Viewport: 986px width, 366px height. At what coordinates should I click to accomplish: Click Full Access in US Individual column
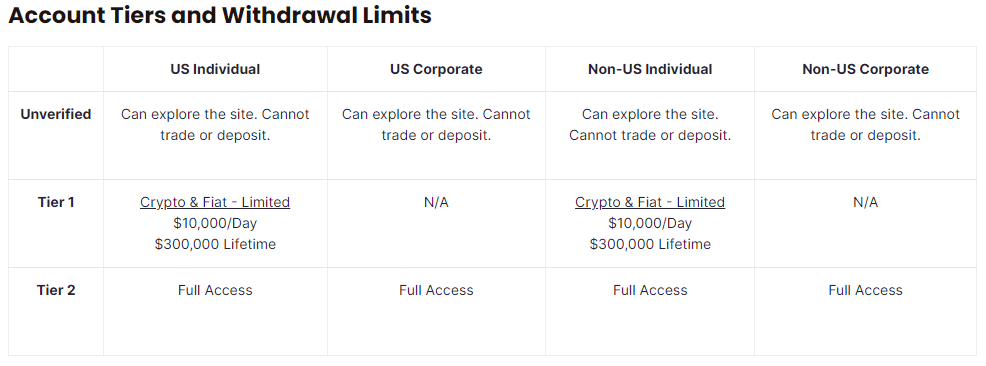(215, 291)
